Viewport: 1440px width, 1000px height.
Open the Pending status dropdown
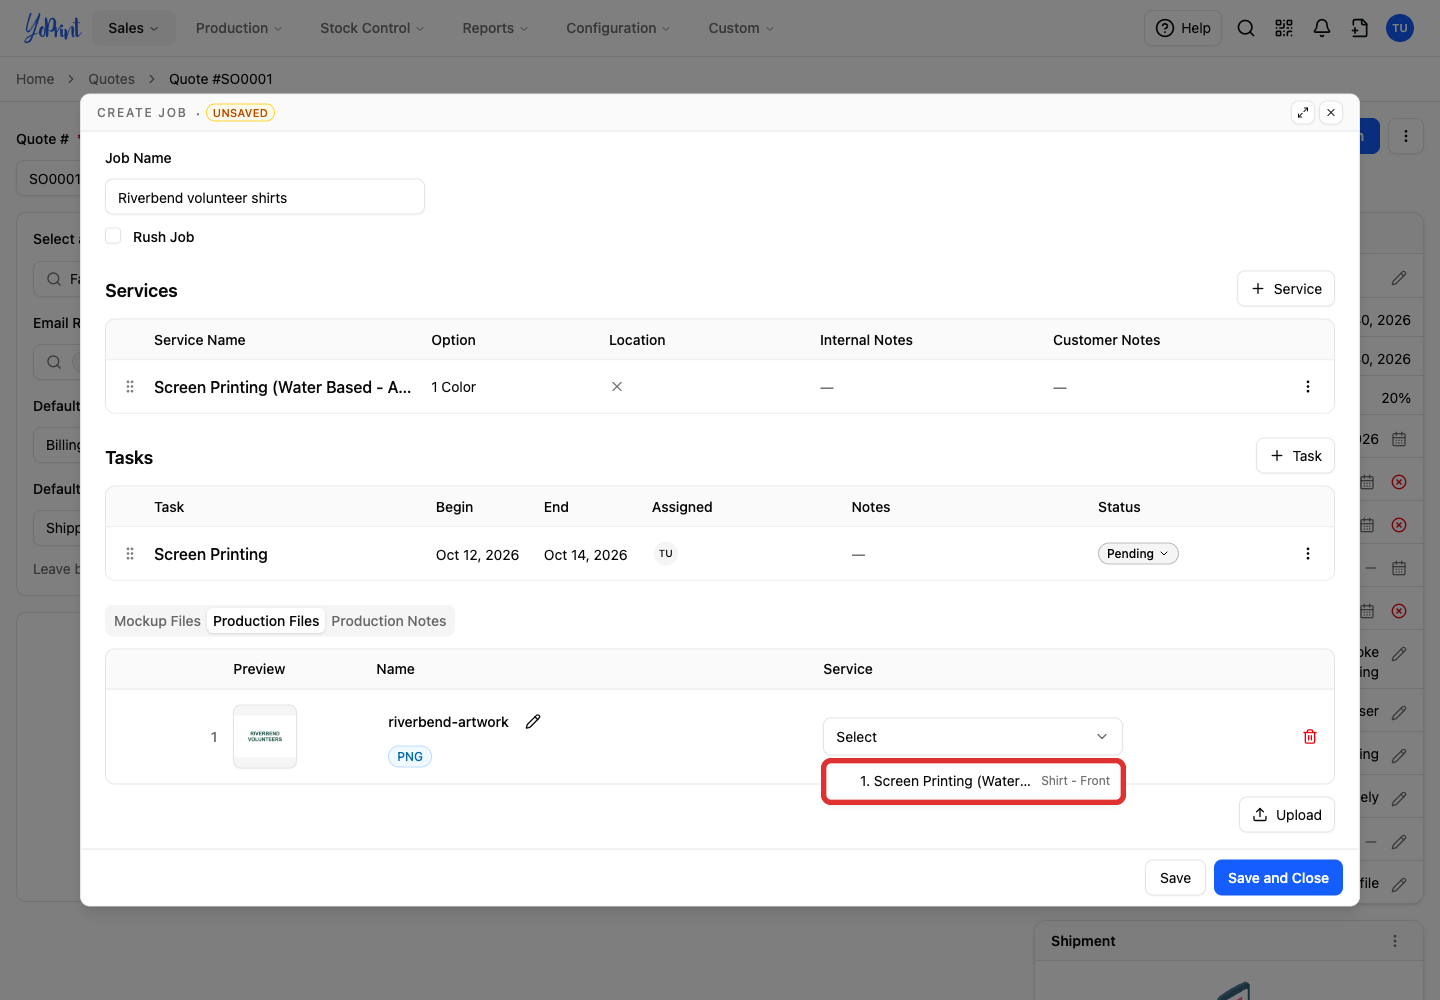[x=1138, y=554]
